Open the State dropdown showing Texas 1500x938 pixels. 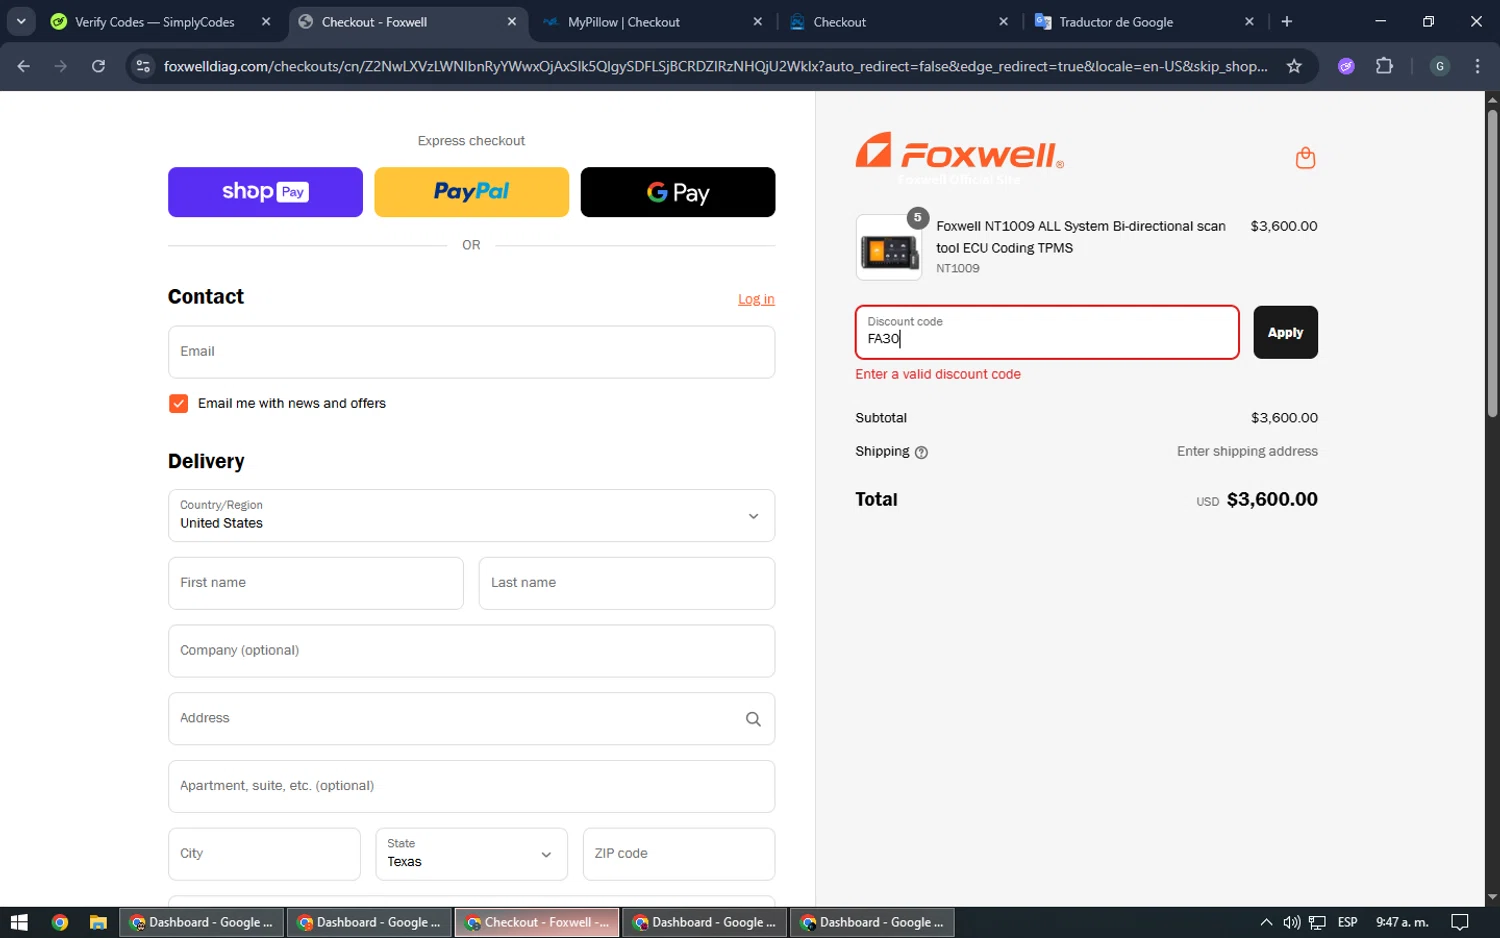pyautogui.click(x=471, y=854)
